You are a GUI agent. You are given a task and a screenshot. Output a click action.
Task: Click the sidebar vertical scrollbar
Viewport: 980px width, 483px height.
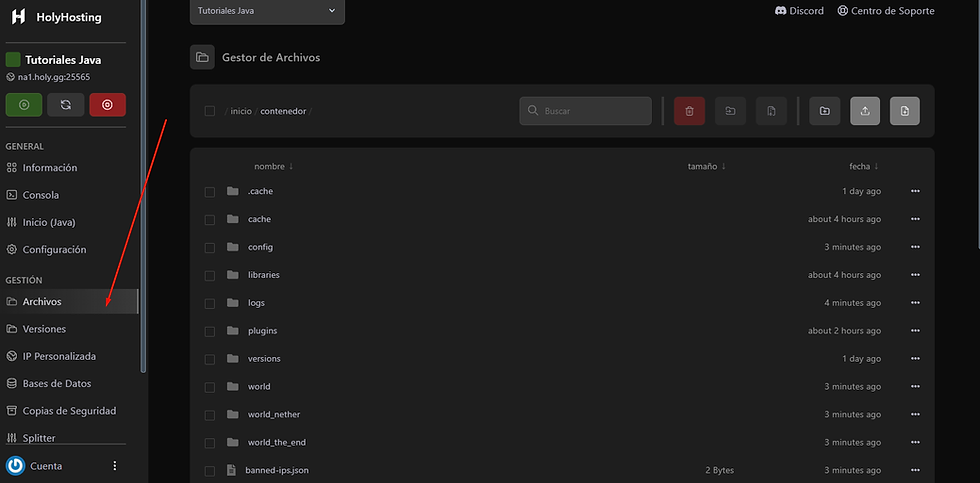pyautogui.click(x=143, y=186)
